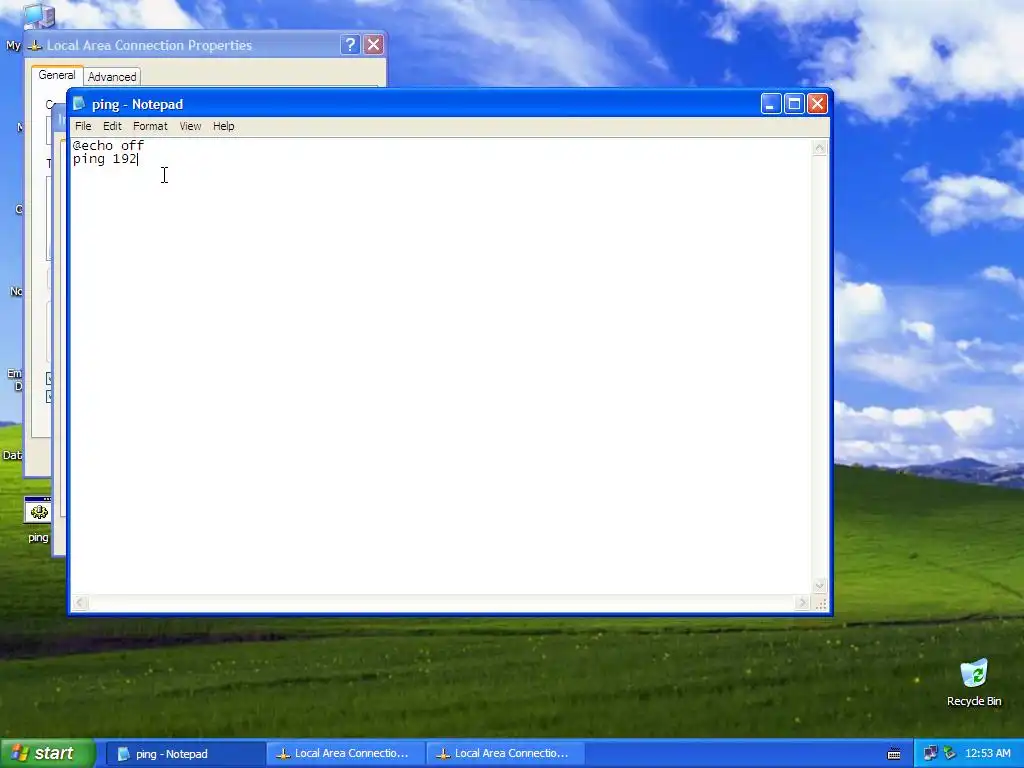Click the scroll down arrow in Notepad
Viewport: 1024px width, 768px height.
click(820, 586)
